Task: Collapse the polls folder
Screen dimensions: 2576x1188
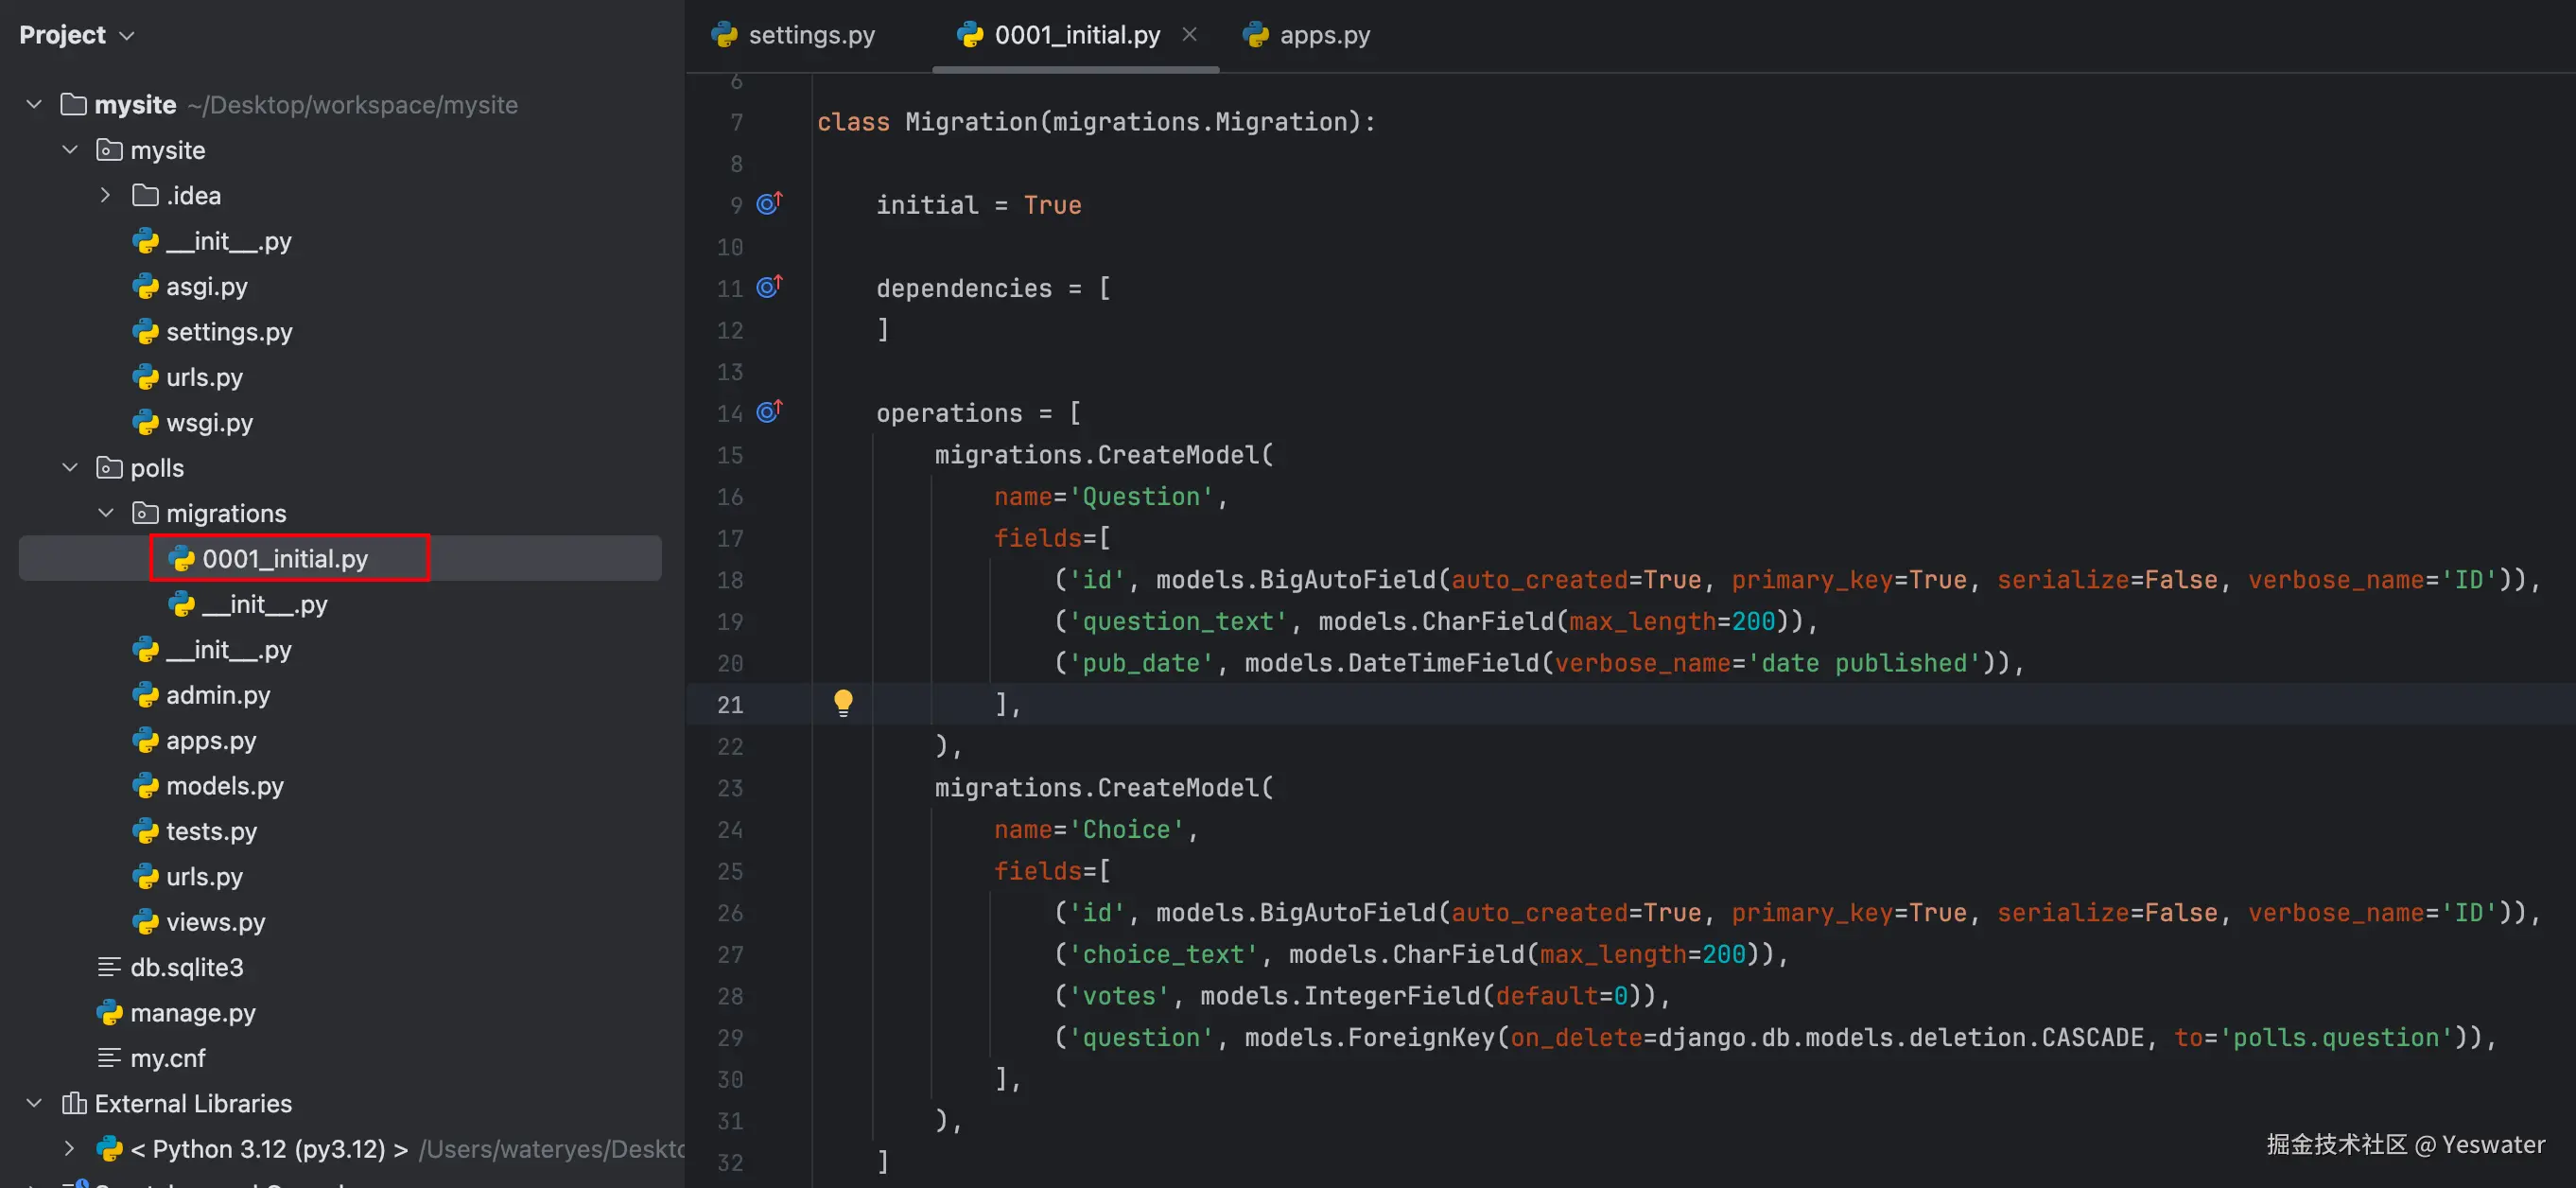Action: [70, 467]
